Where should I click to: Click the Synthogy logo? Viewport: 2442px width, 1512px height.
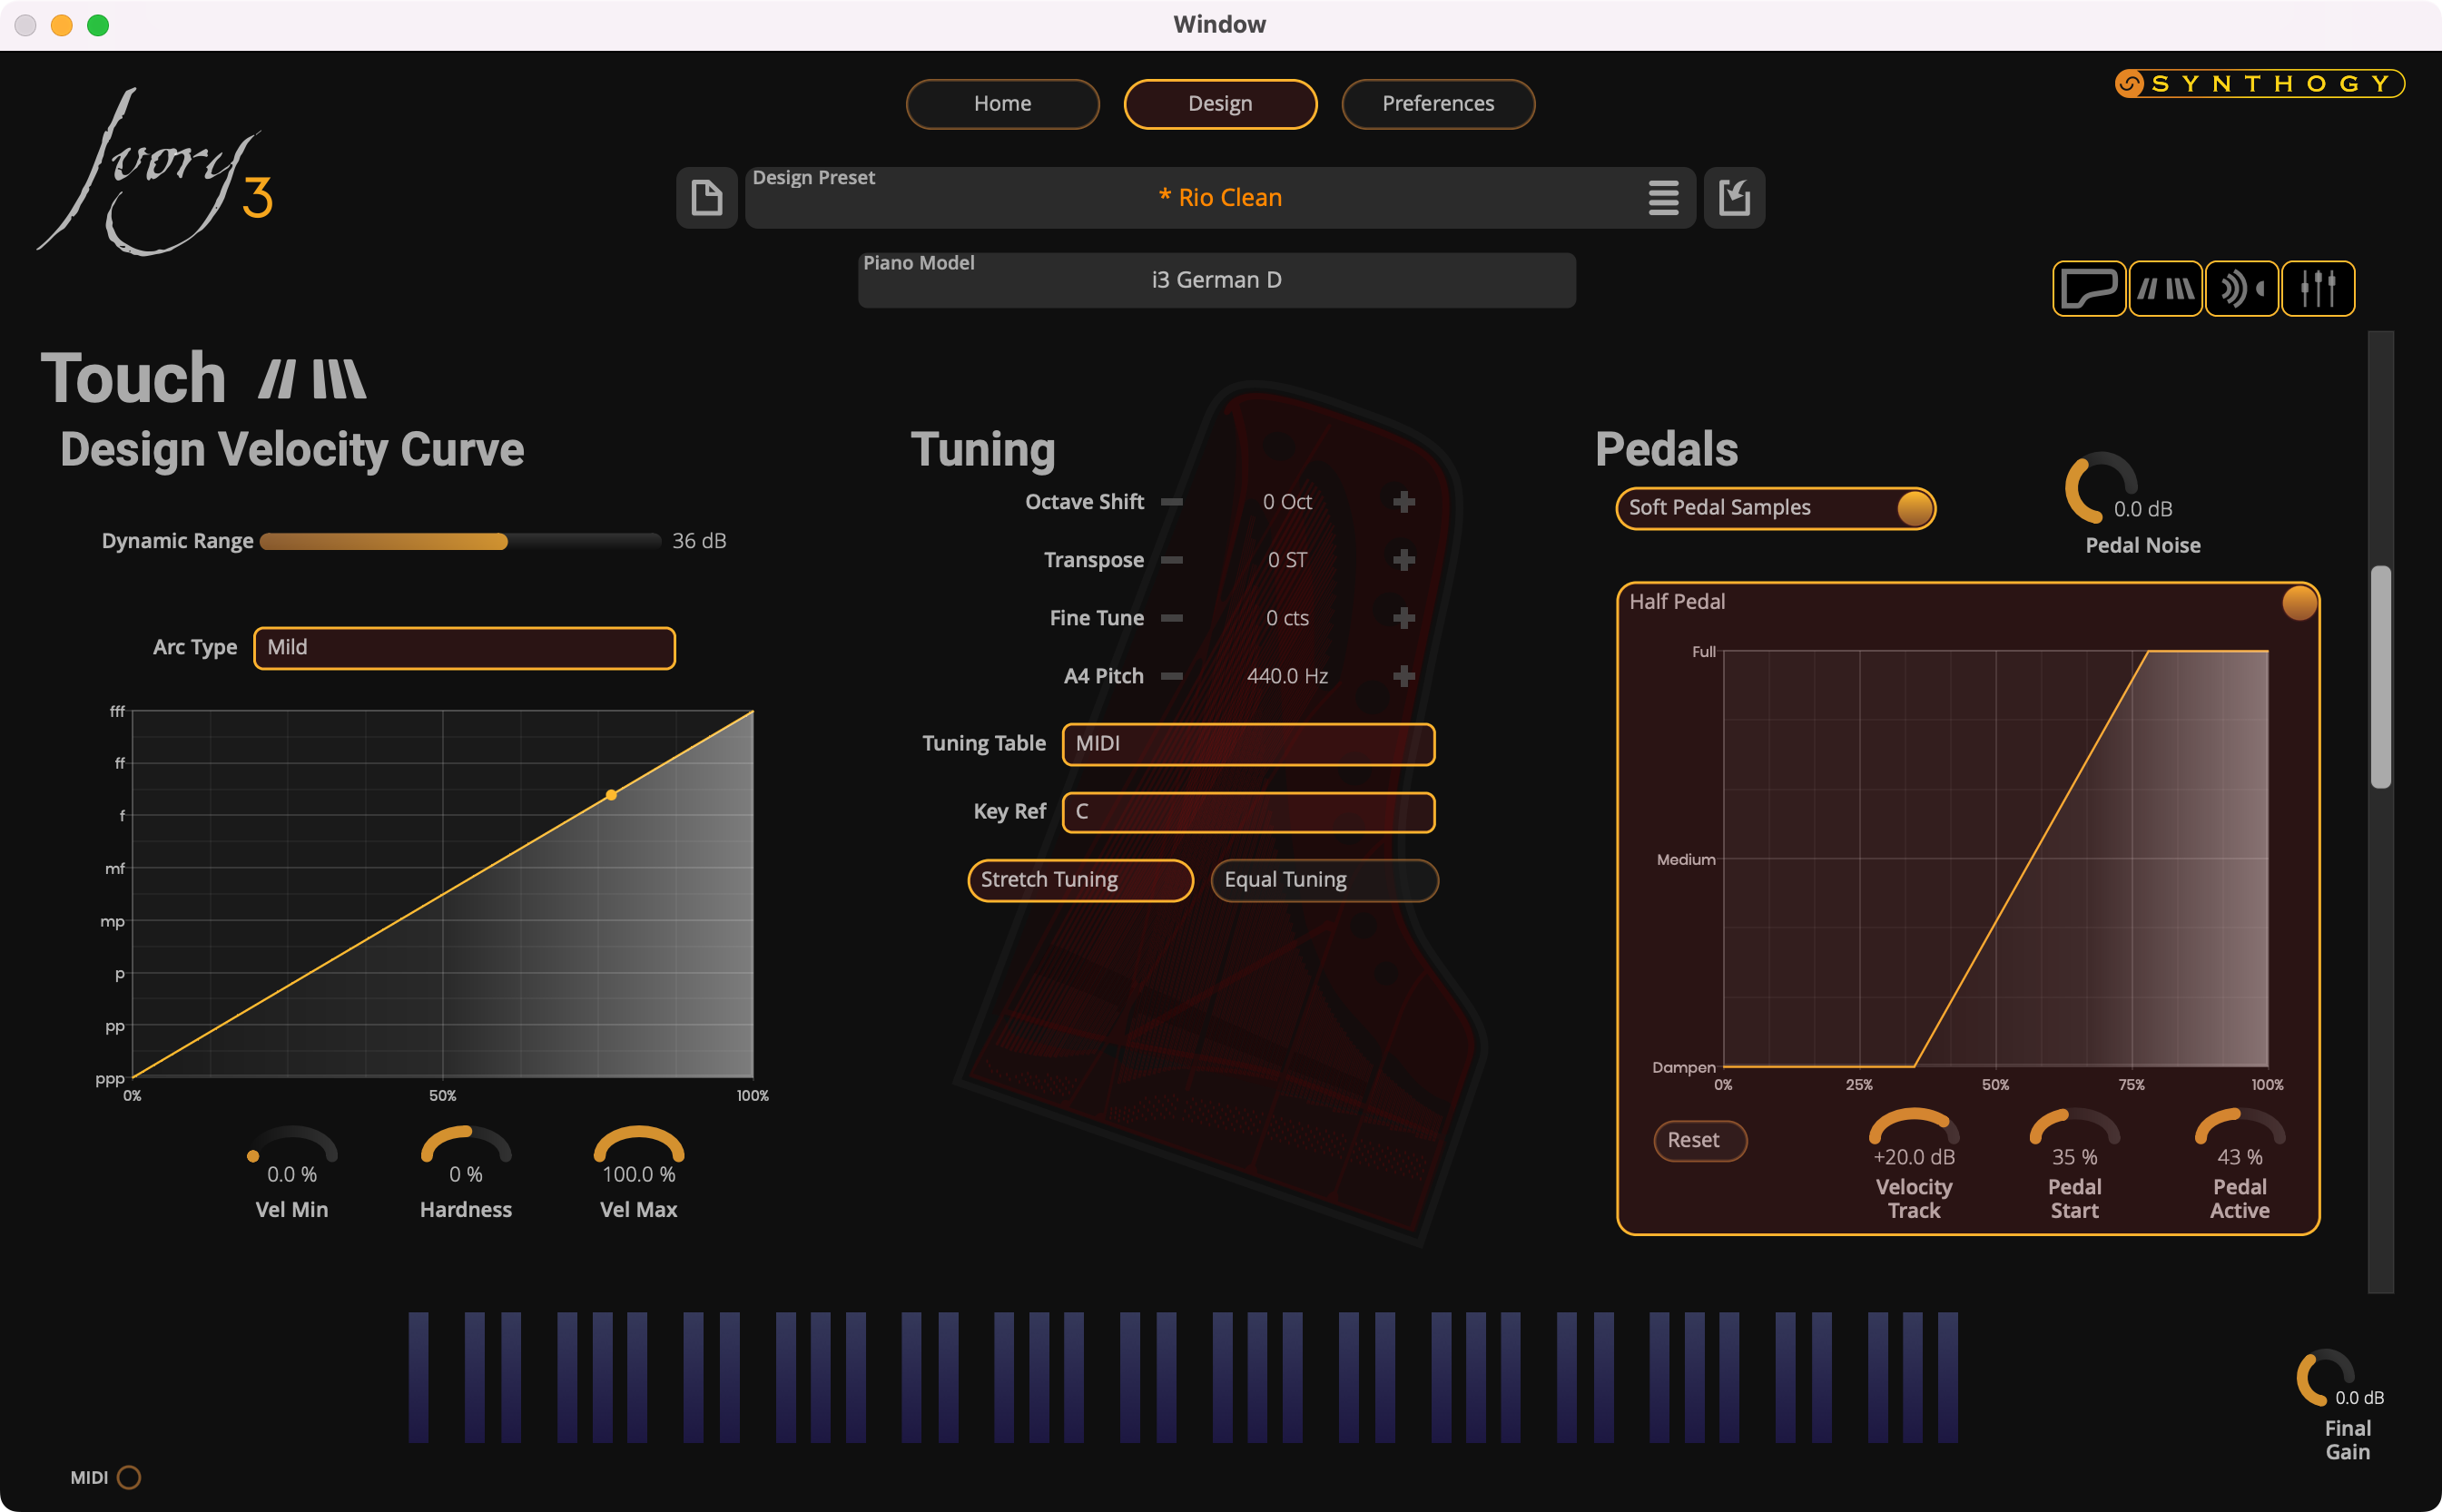tap(2259, 83)
